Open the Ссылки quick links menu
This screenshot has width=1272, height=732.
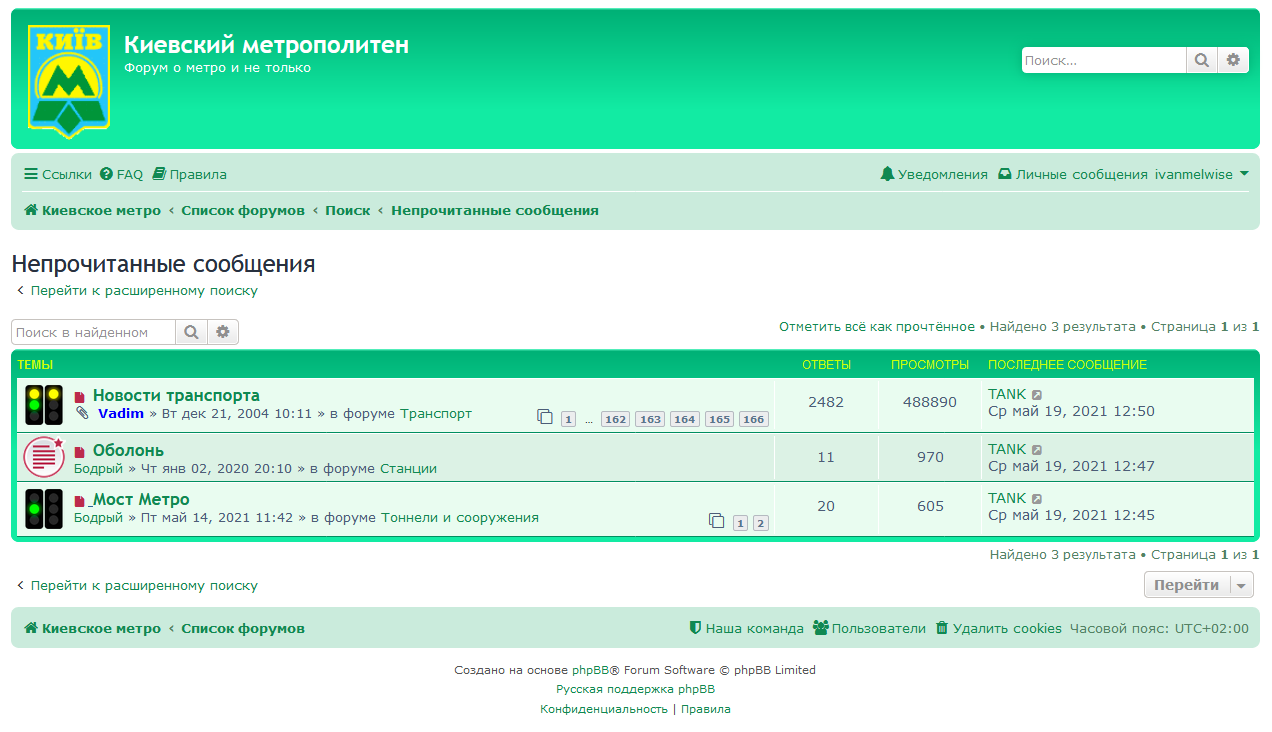pos(58,174)
